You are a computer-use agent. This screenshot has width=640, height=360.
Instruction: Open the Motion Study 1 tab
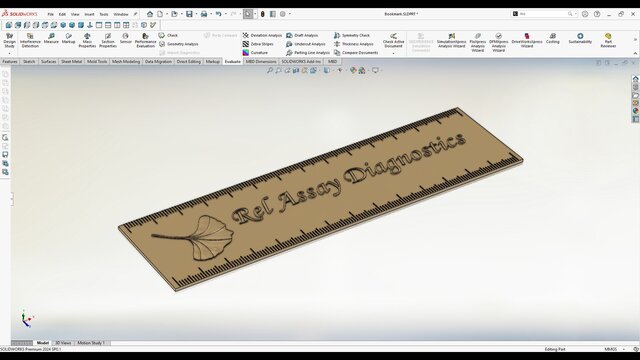[91, 343]
